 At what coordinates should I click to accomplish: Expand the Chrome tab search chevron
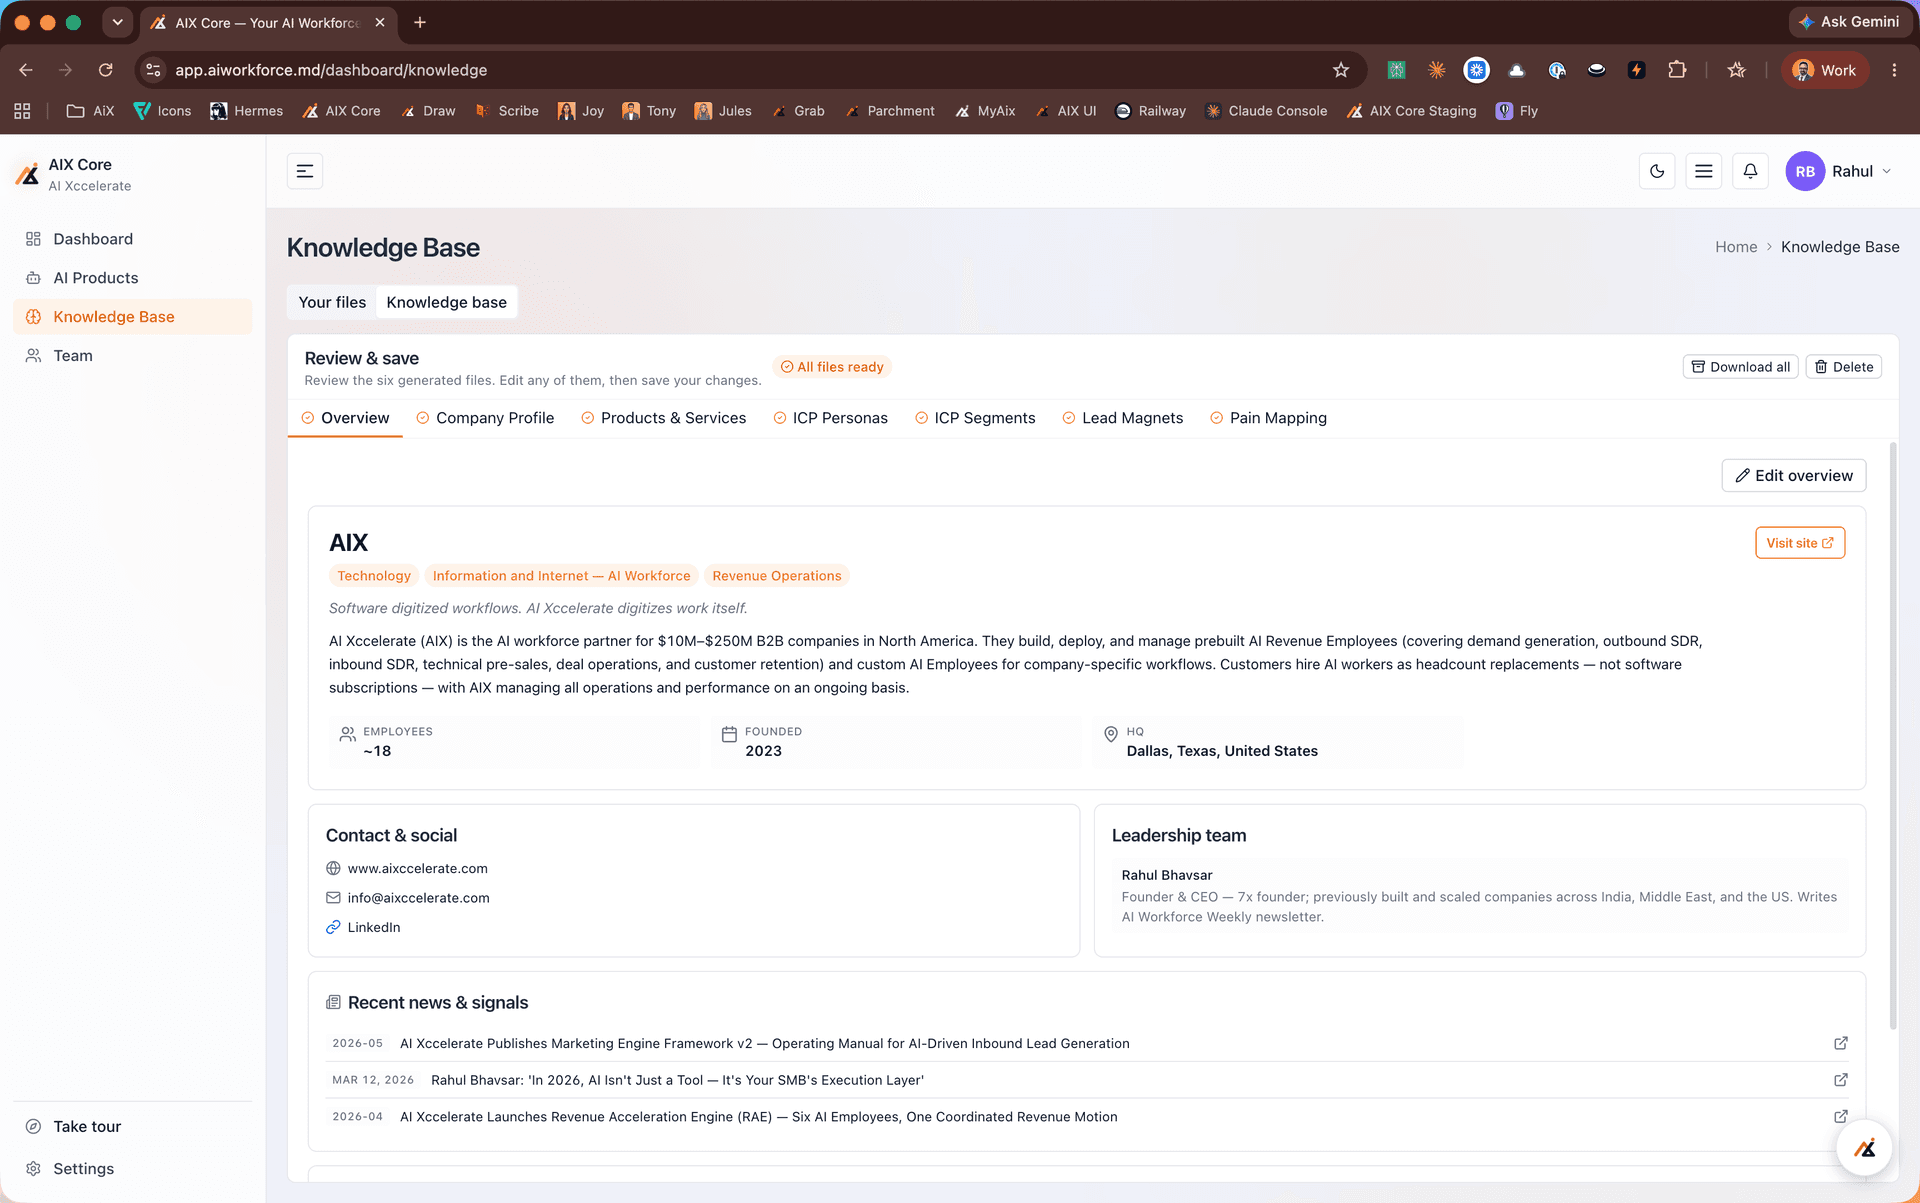click(117, 22)
